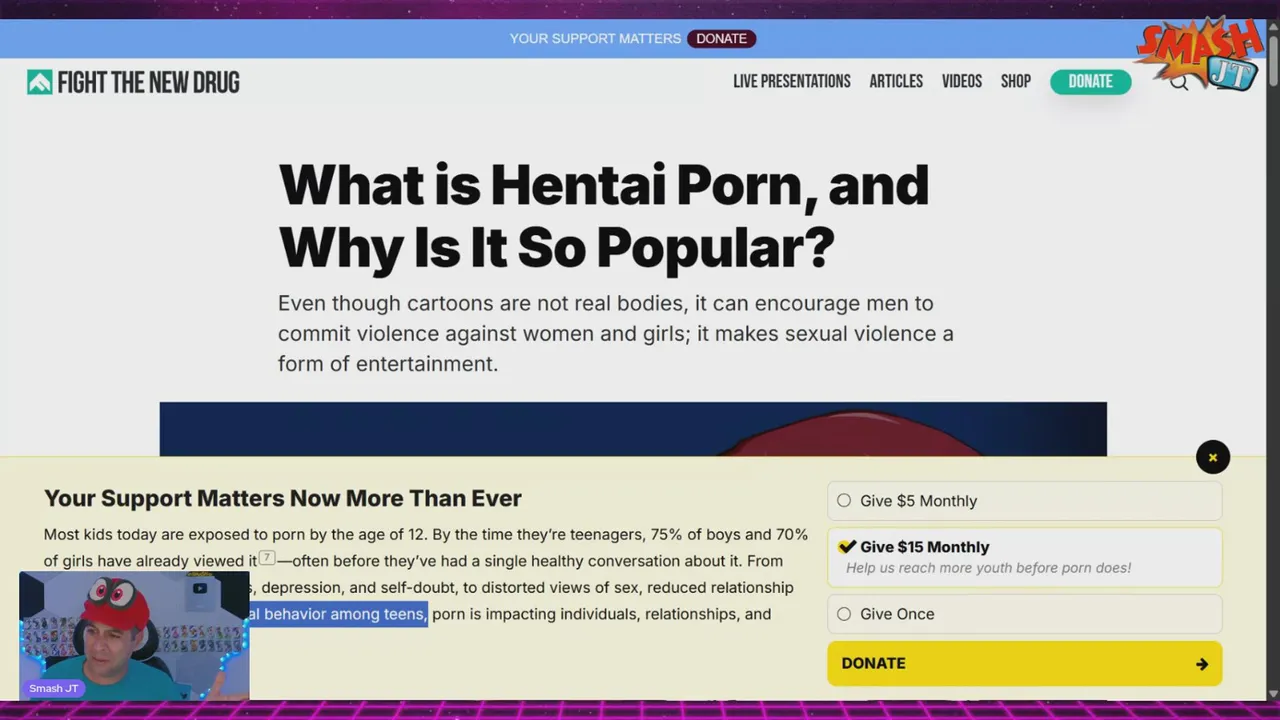Click citation 7 footnote marker
The image size is (1280, 720).
[x=267, y=558]
